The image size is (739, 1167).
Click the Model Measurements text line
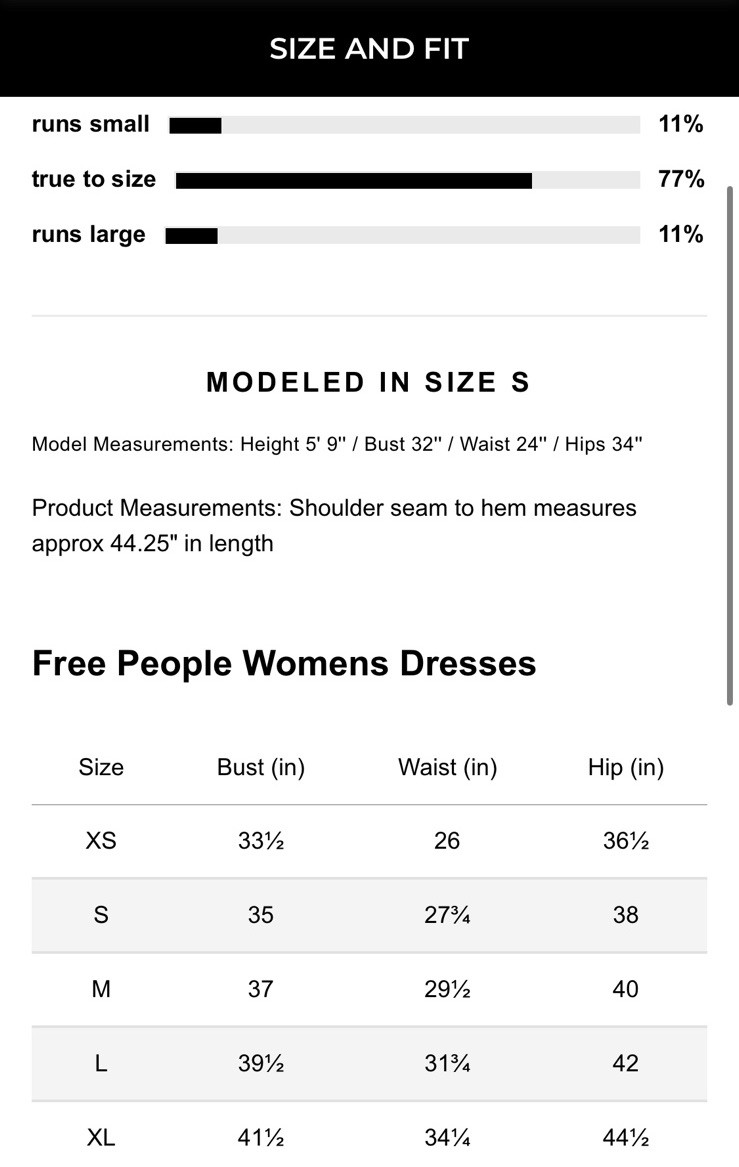[x=337, y=444]
